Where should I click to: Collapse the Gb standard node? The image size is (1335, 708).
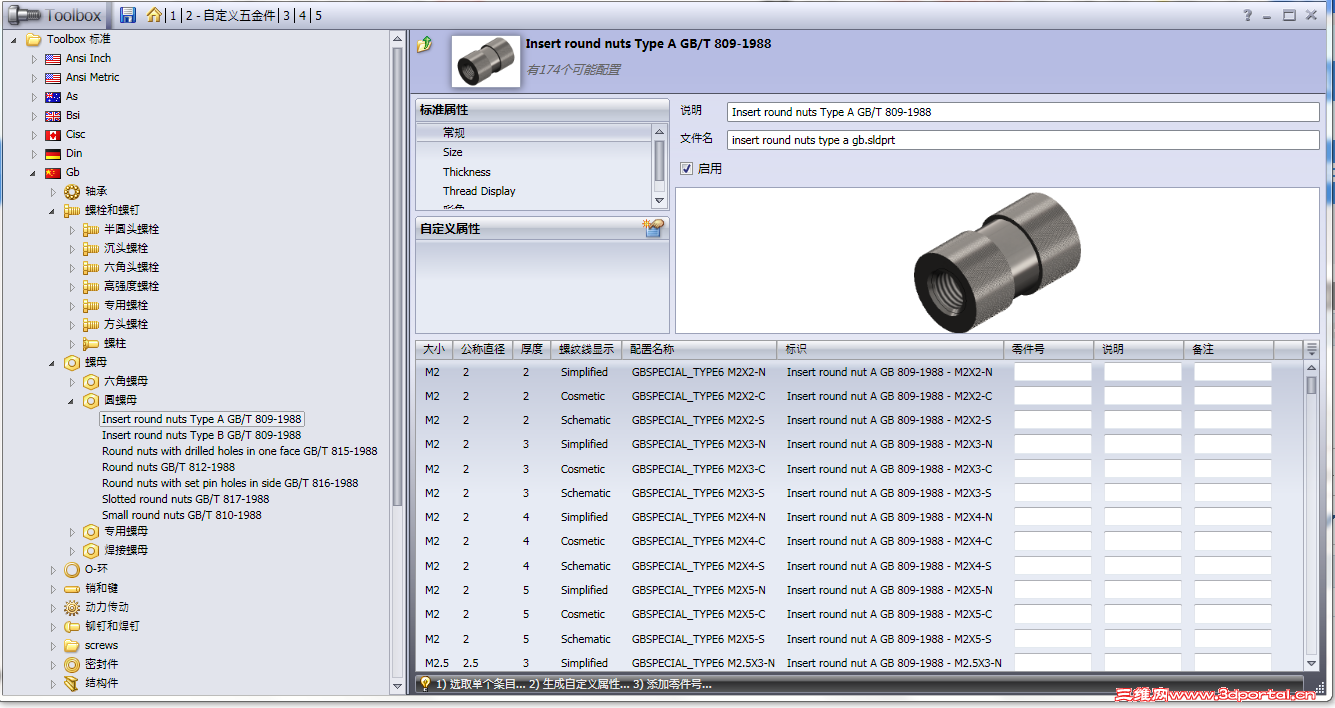[34, 173]
